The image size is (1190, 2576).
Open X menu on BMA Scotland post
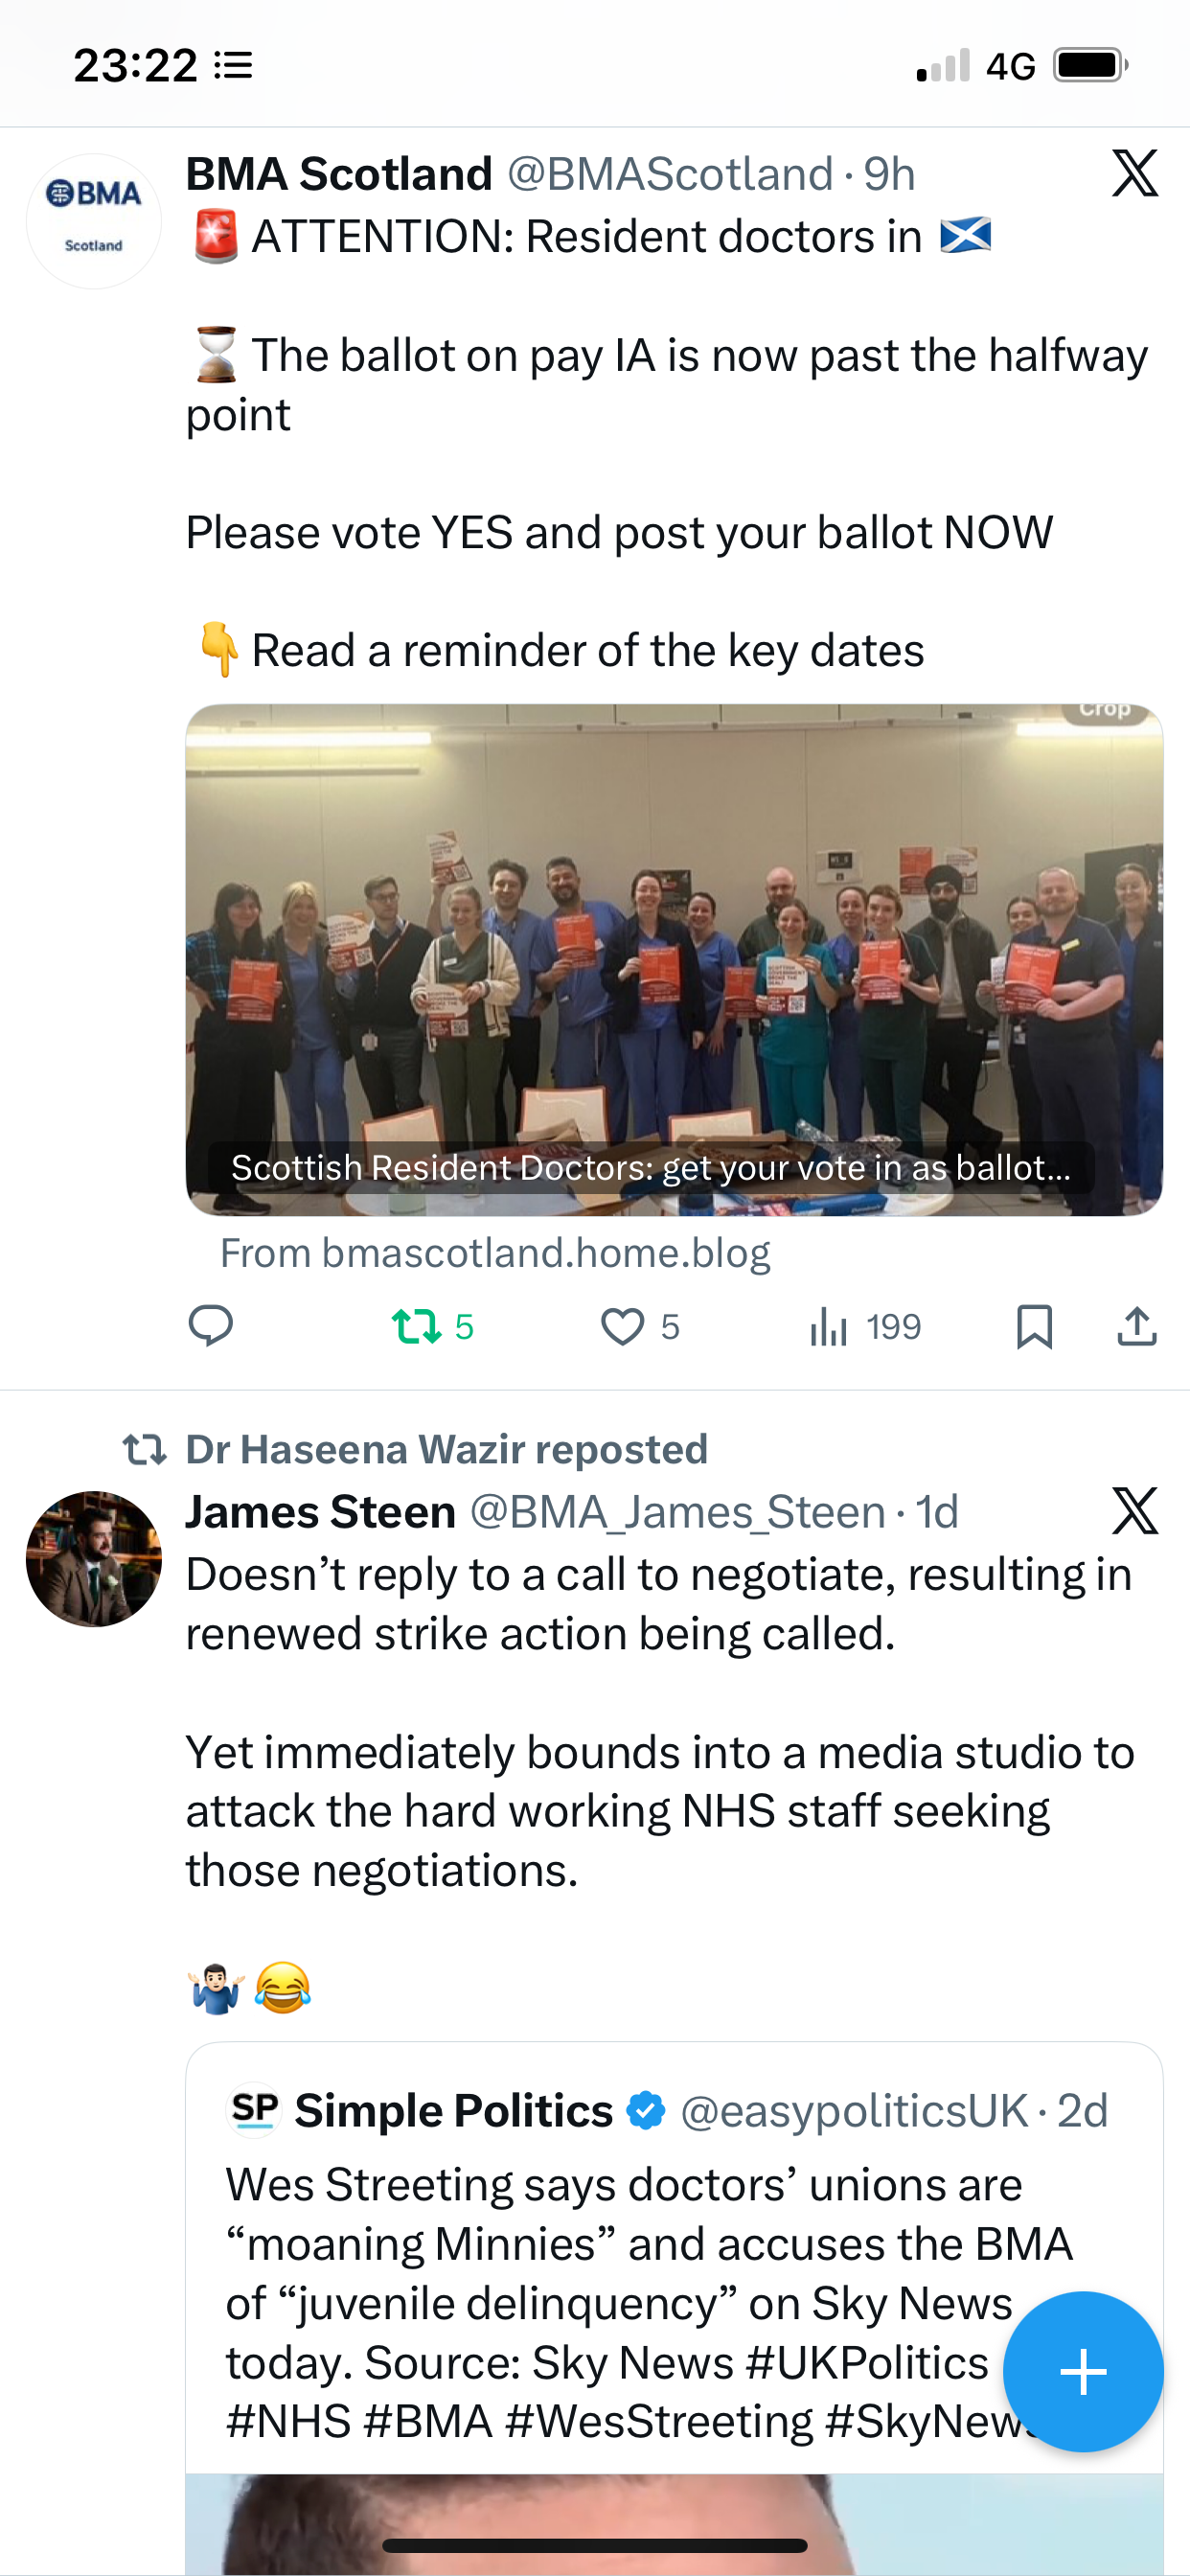point(1135,173)
